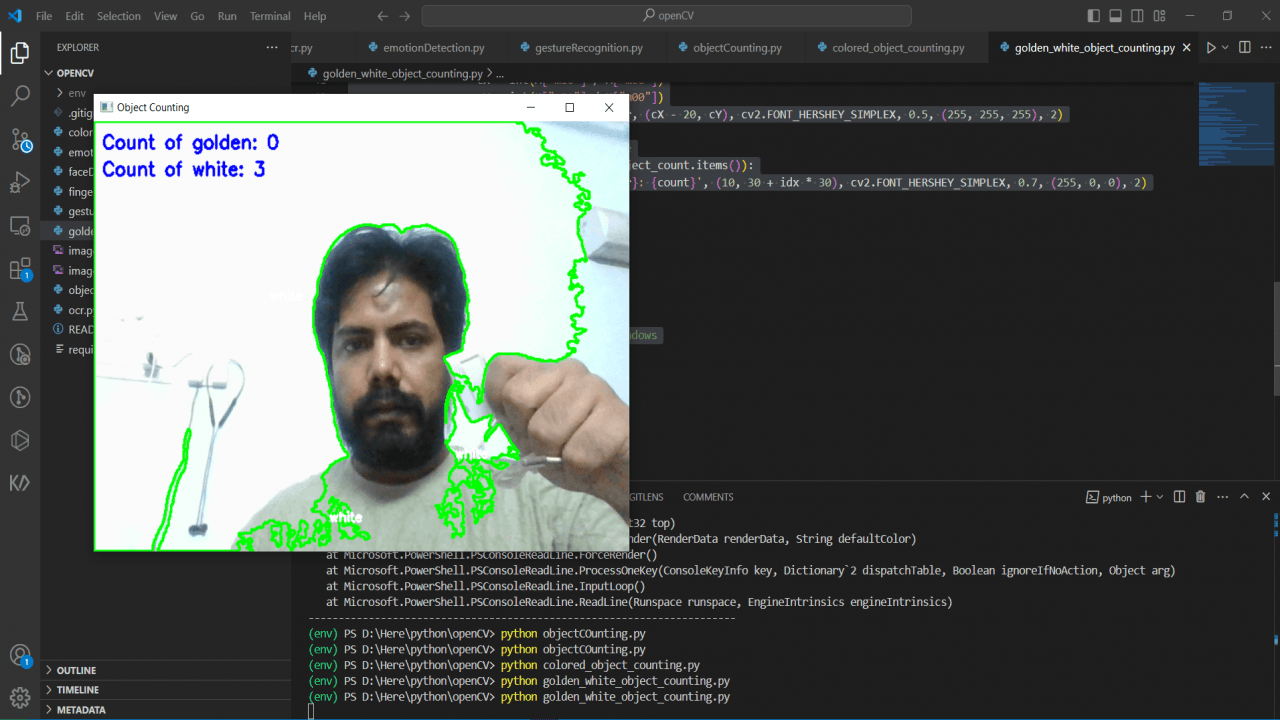1280x720 pixels.
Task: Open Run and Debug view
Action: point(20,183)
